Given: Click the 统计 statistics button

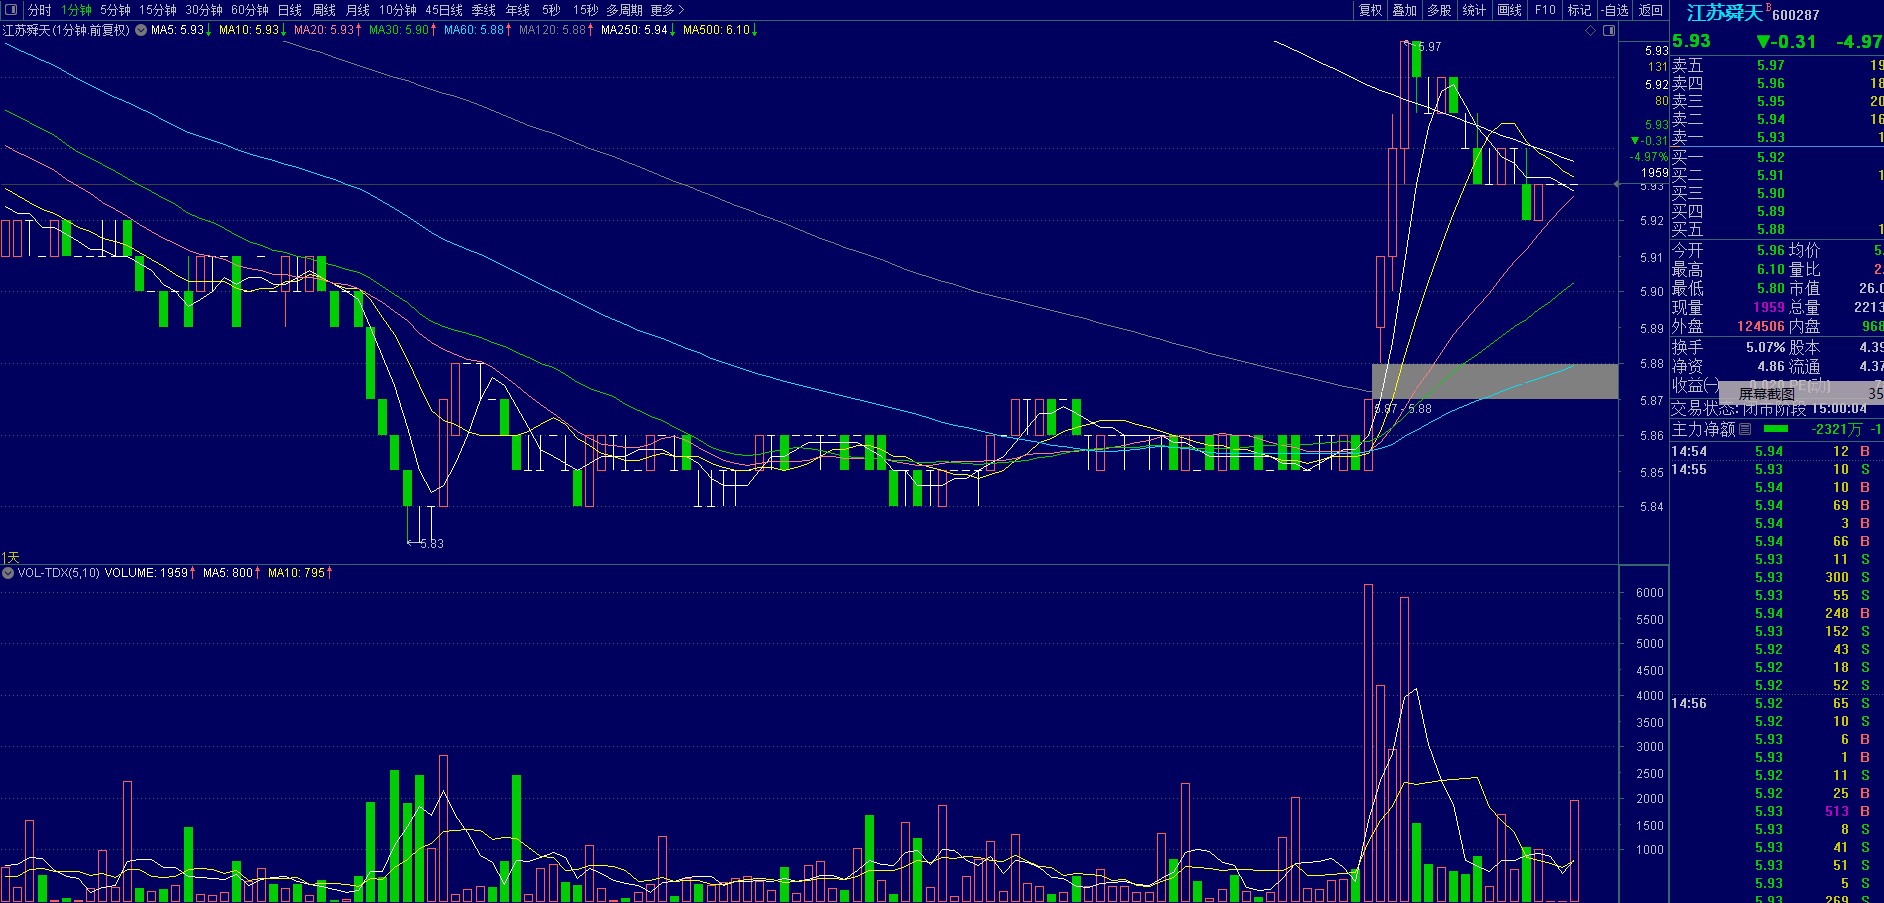Looking at the screenshot, I should pyautogui.click(x=1474, y=10).
